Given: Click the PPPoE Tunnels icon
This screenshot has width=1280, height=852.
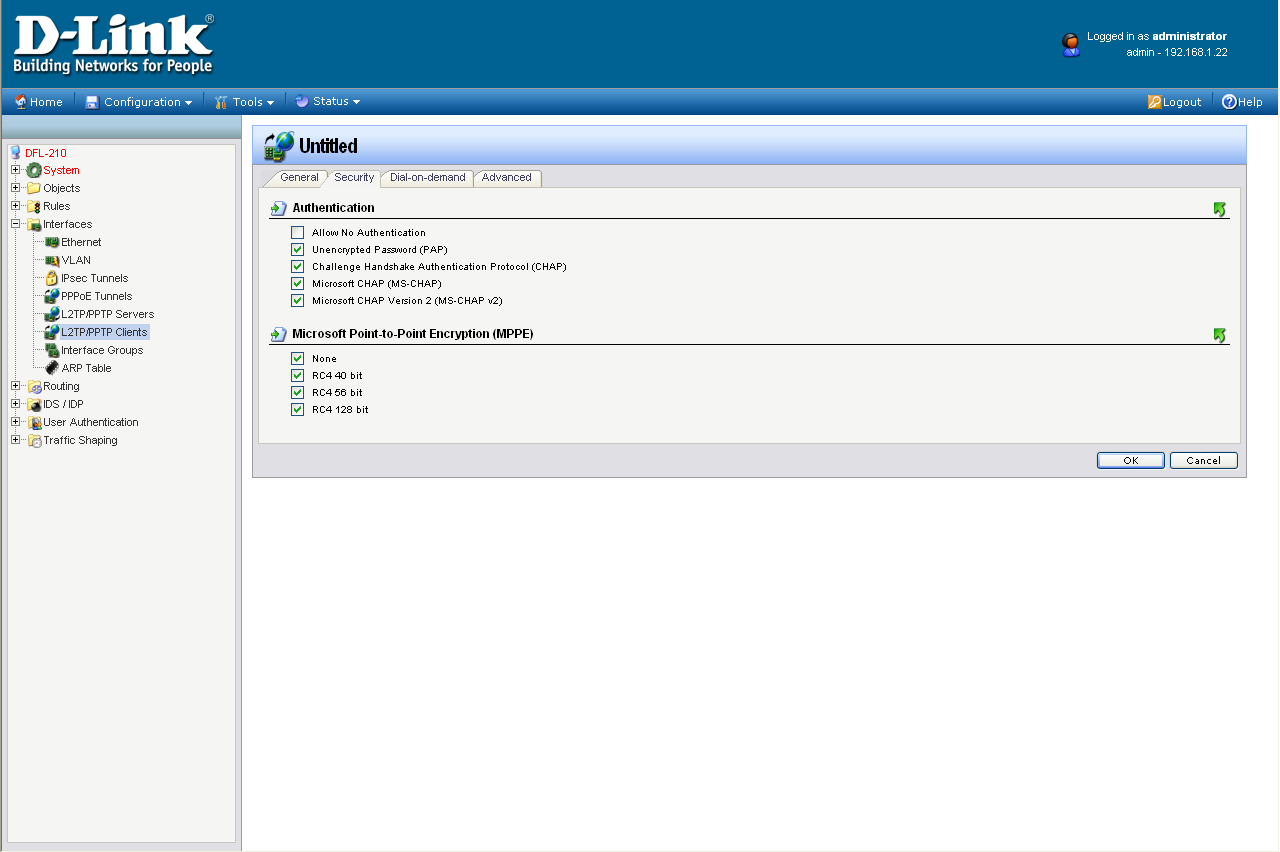Looking at the screenshot, I should pos(52,296).
